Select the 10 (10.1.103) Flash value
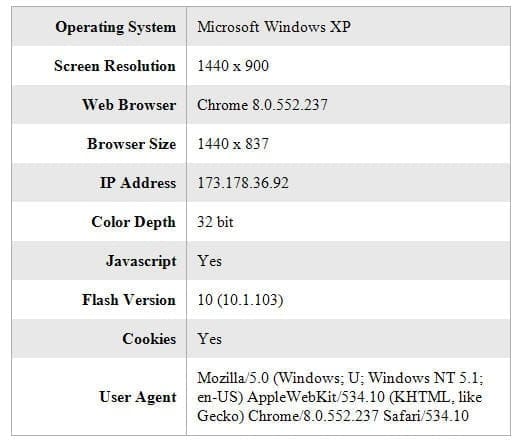The image size is (522, 442). [x=240, y=300]
